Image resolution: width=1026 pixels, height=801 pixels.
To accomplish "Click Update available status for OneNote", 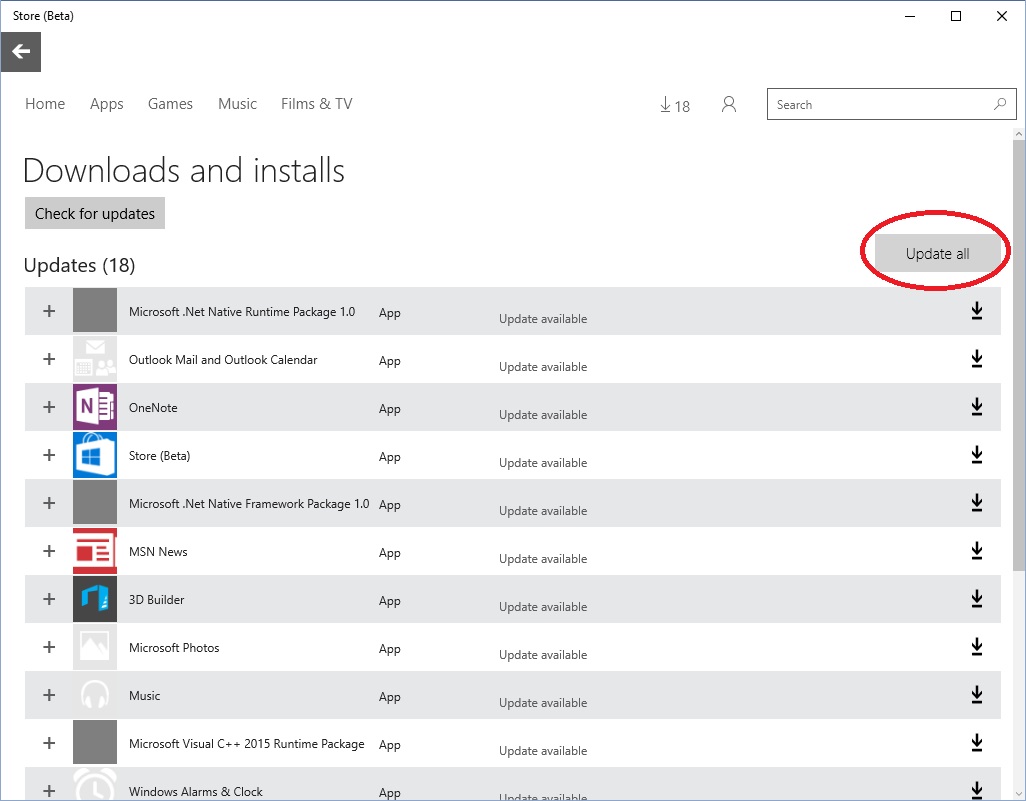I will click(x=543, y=415).
